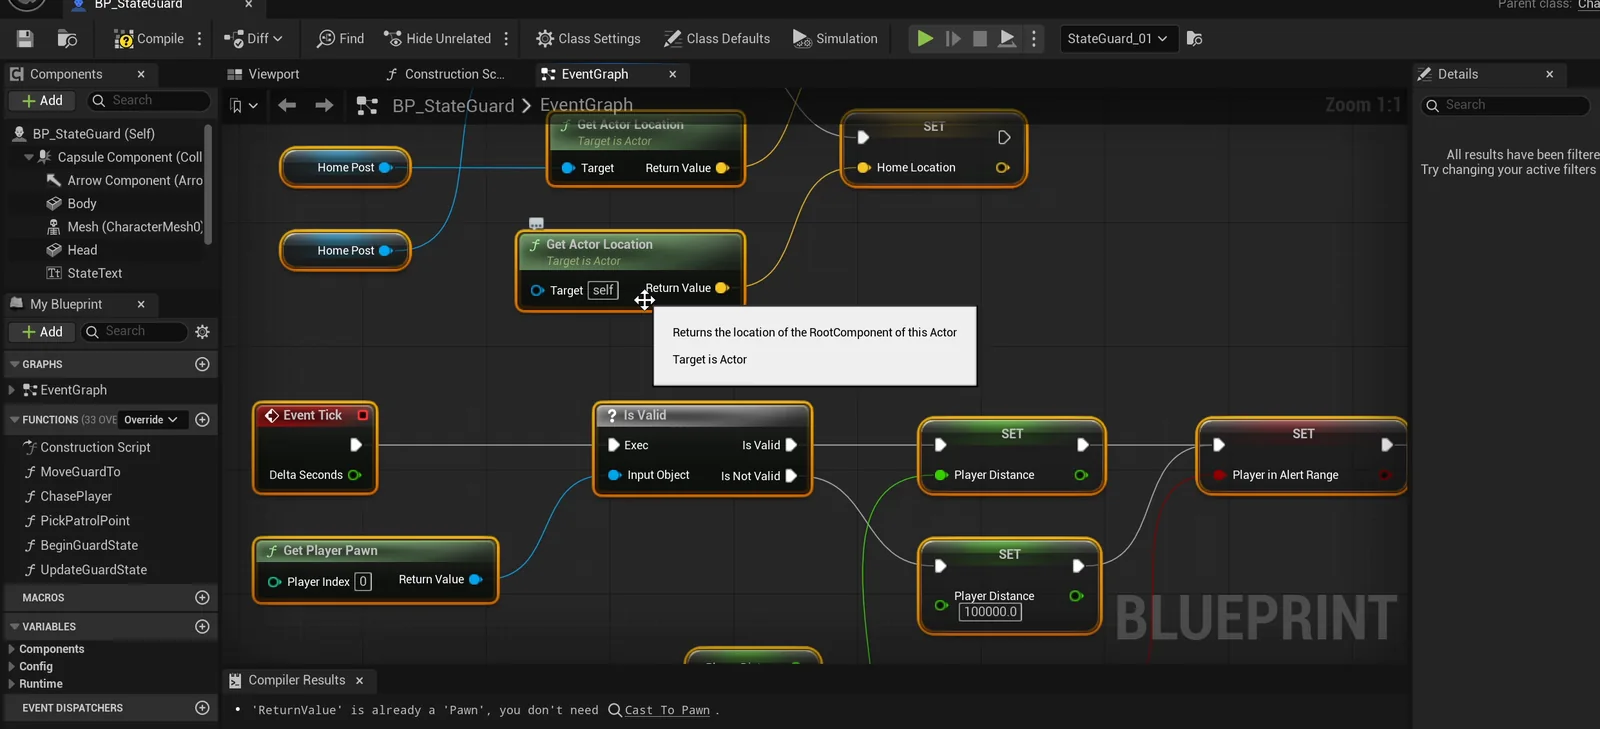The image size is (1600, 729).
Task: Click Add in Components panel
Action: click(42, 101)
